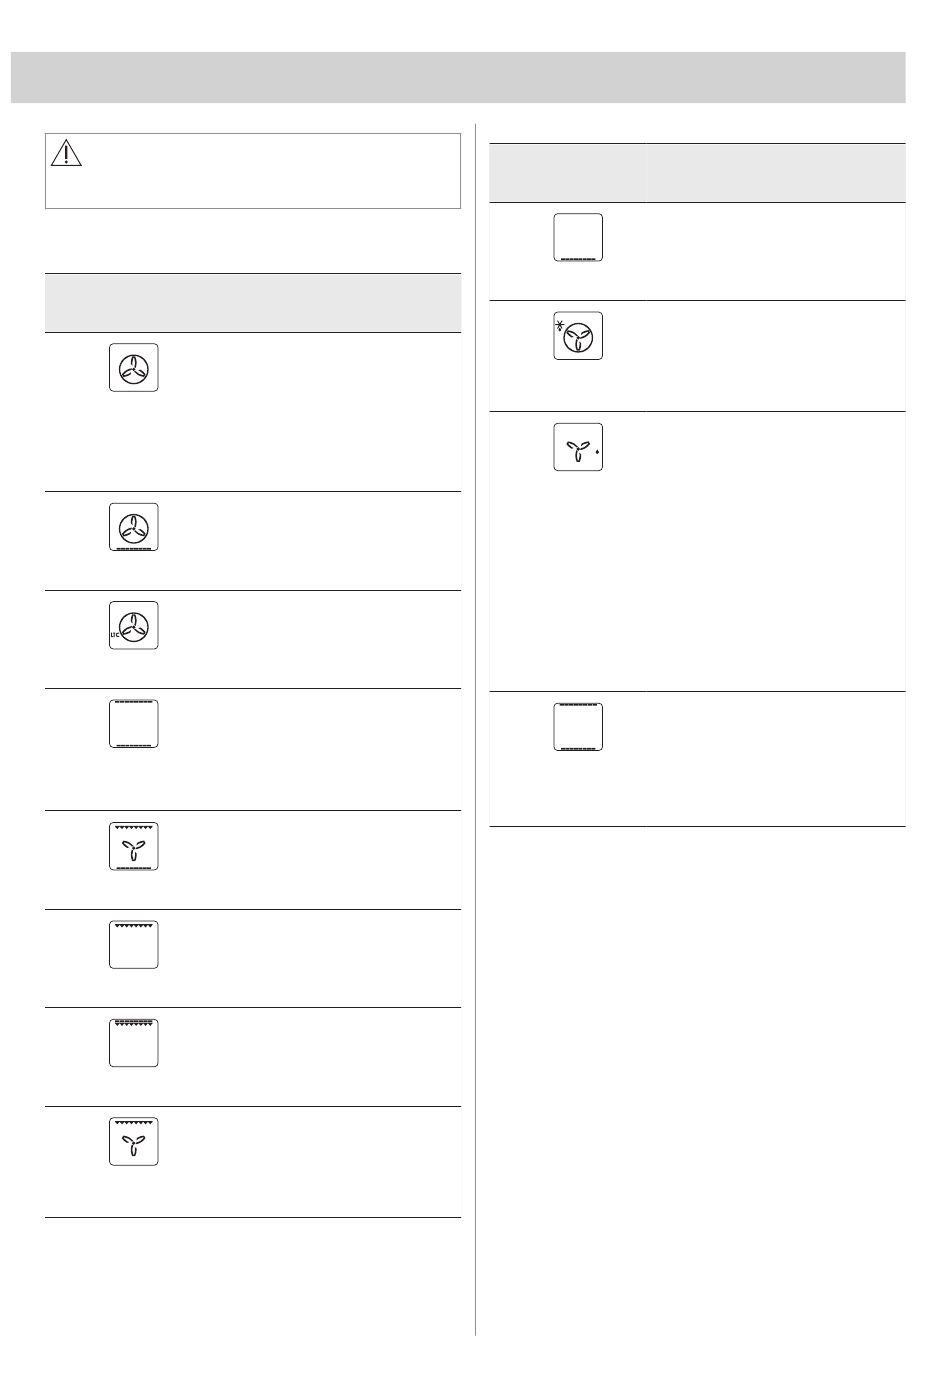Image resolution: width=950 pixels, height=1374 pixels.
Task: Click the gray header row above the bottom heat icon
Action: click(x=697, y=173)
